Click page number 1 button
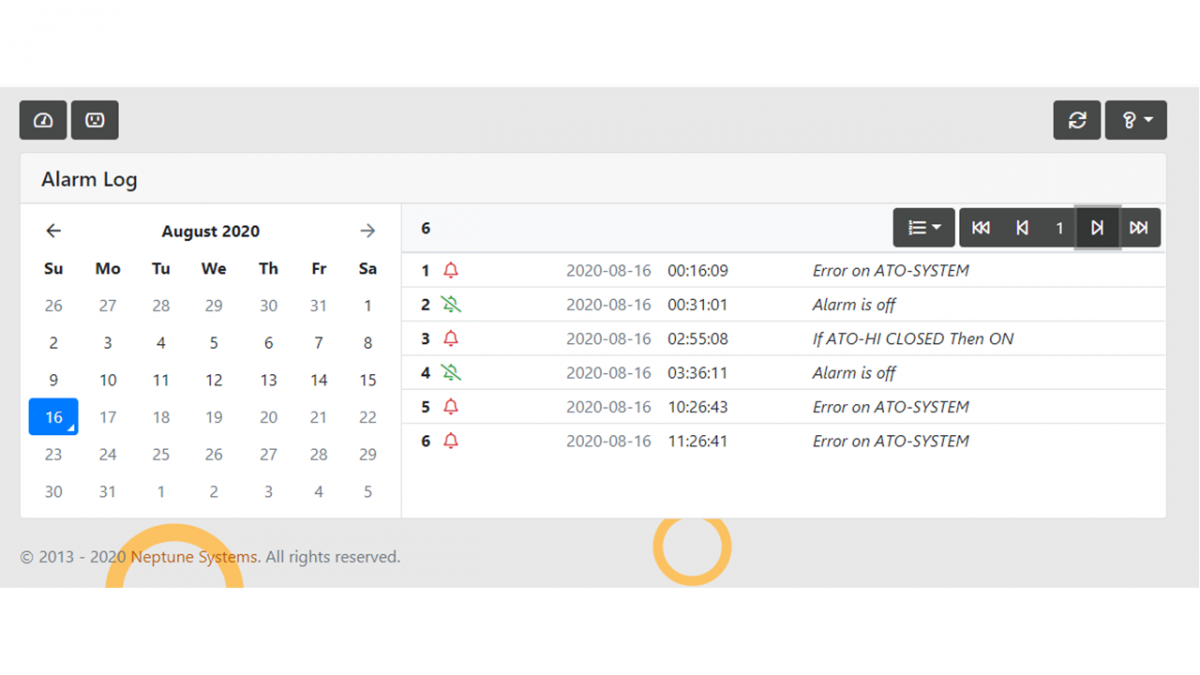1200x675 pixels. [1059, 228]
